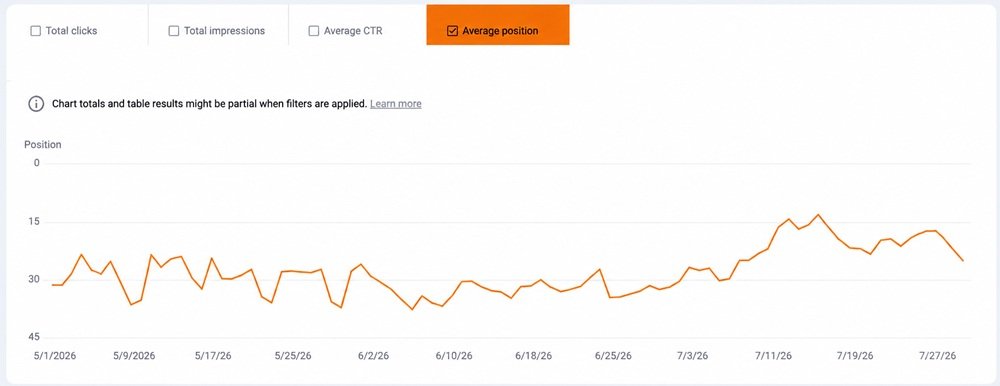
Task: Click the 6/10/26 date label
Action: [454, 356]
